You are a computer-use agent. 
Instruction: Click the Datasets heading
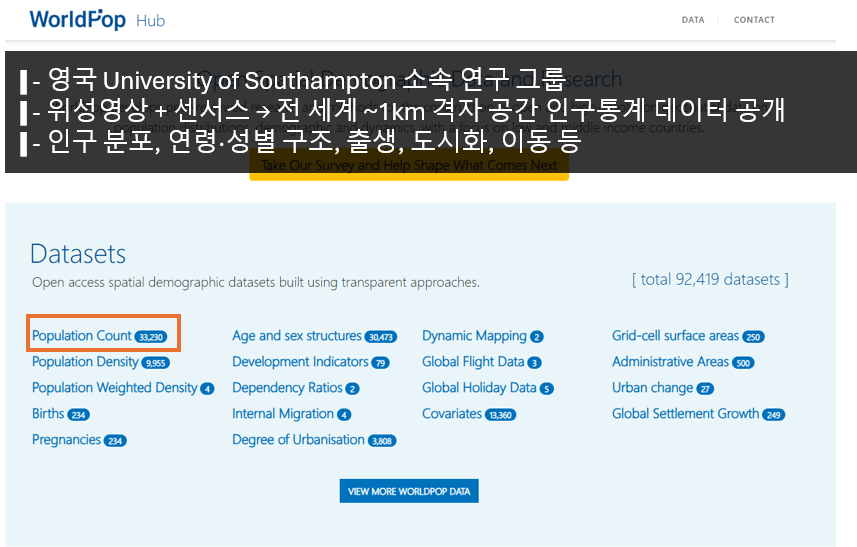pos(78,254)
